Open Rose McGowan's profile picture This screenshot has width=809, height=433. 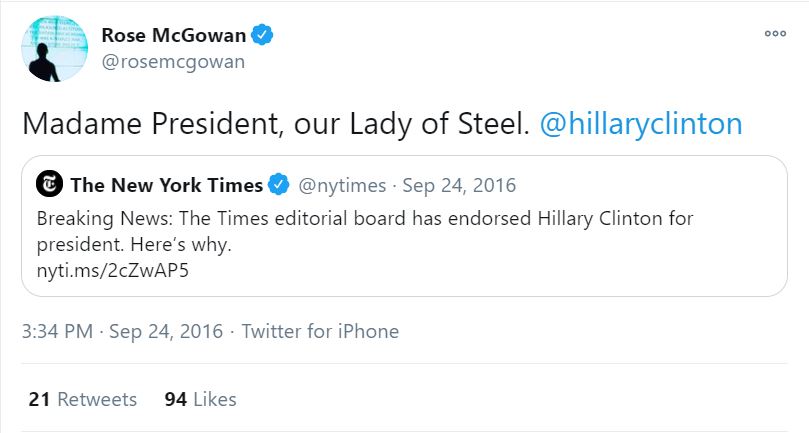point(53,48)
